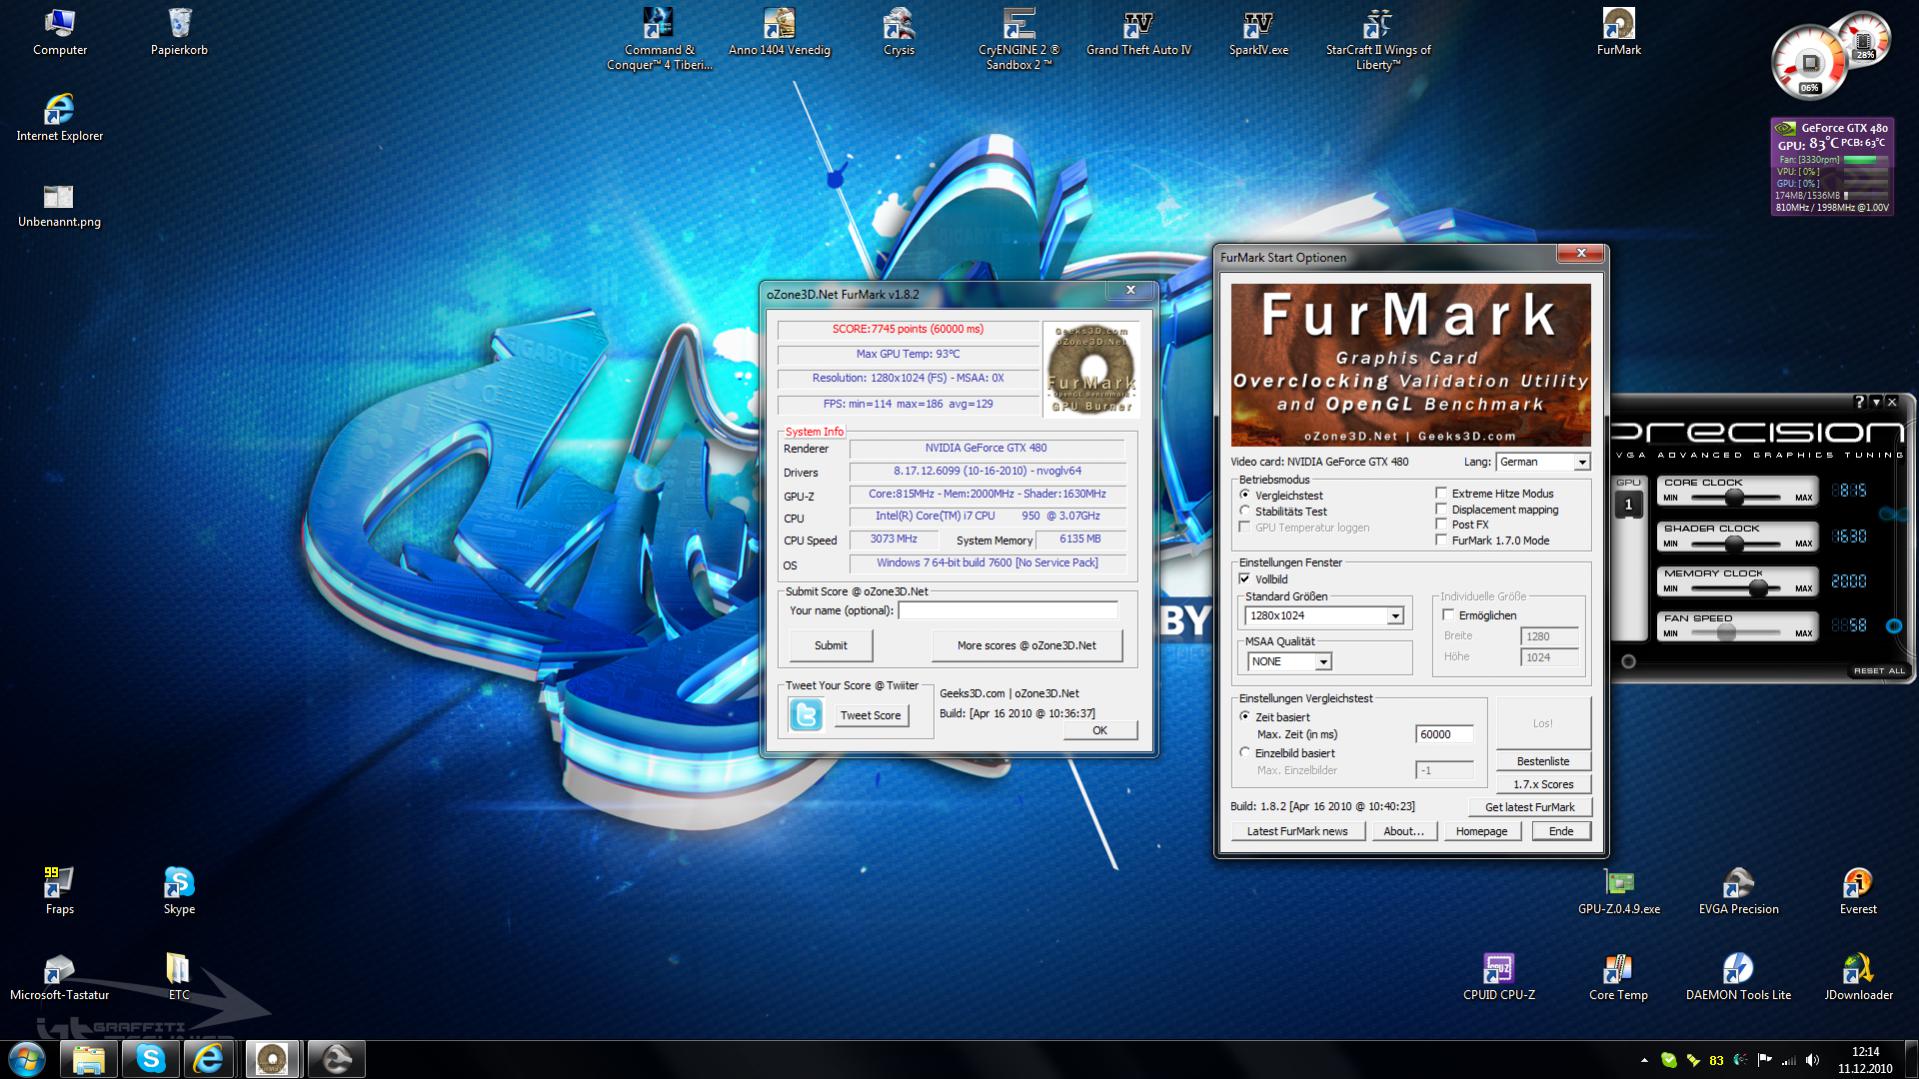The height and width of the screenshot is (1079, 1919).
Task: Select the Skype desktop shortcut
Action: (179, 891)
